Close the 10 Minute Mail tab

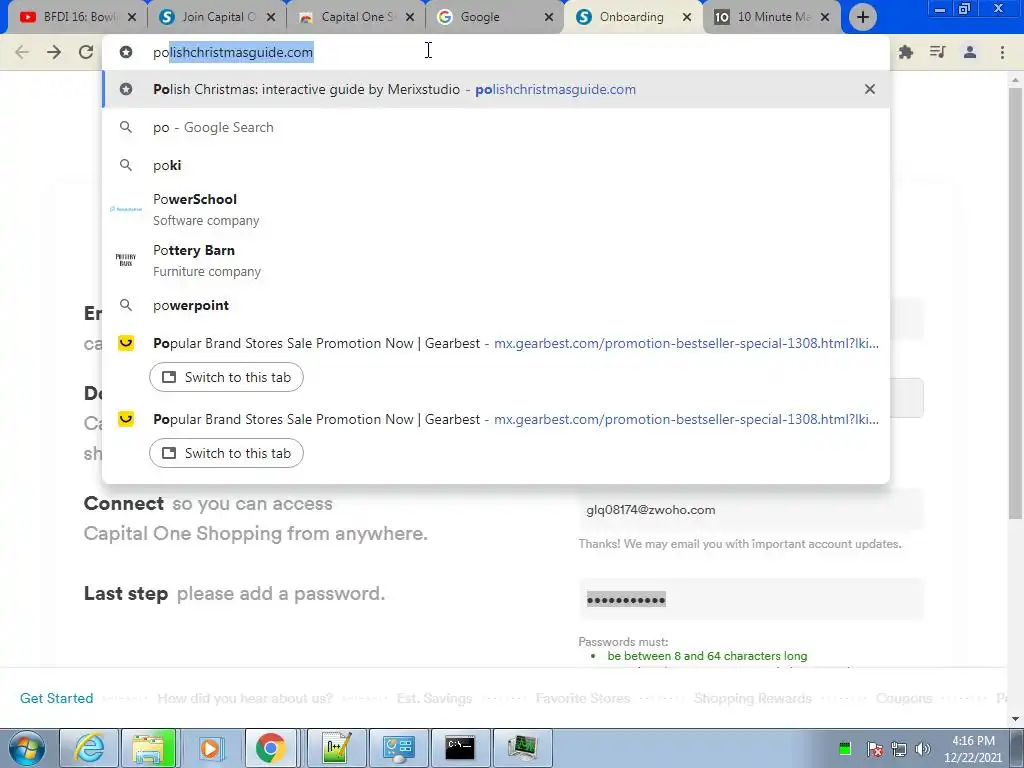[x=825, y=18]
